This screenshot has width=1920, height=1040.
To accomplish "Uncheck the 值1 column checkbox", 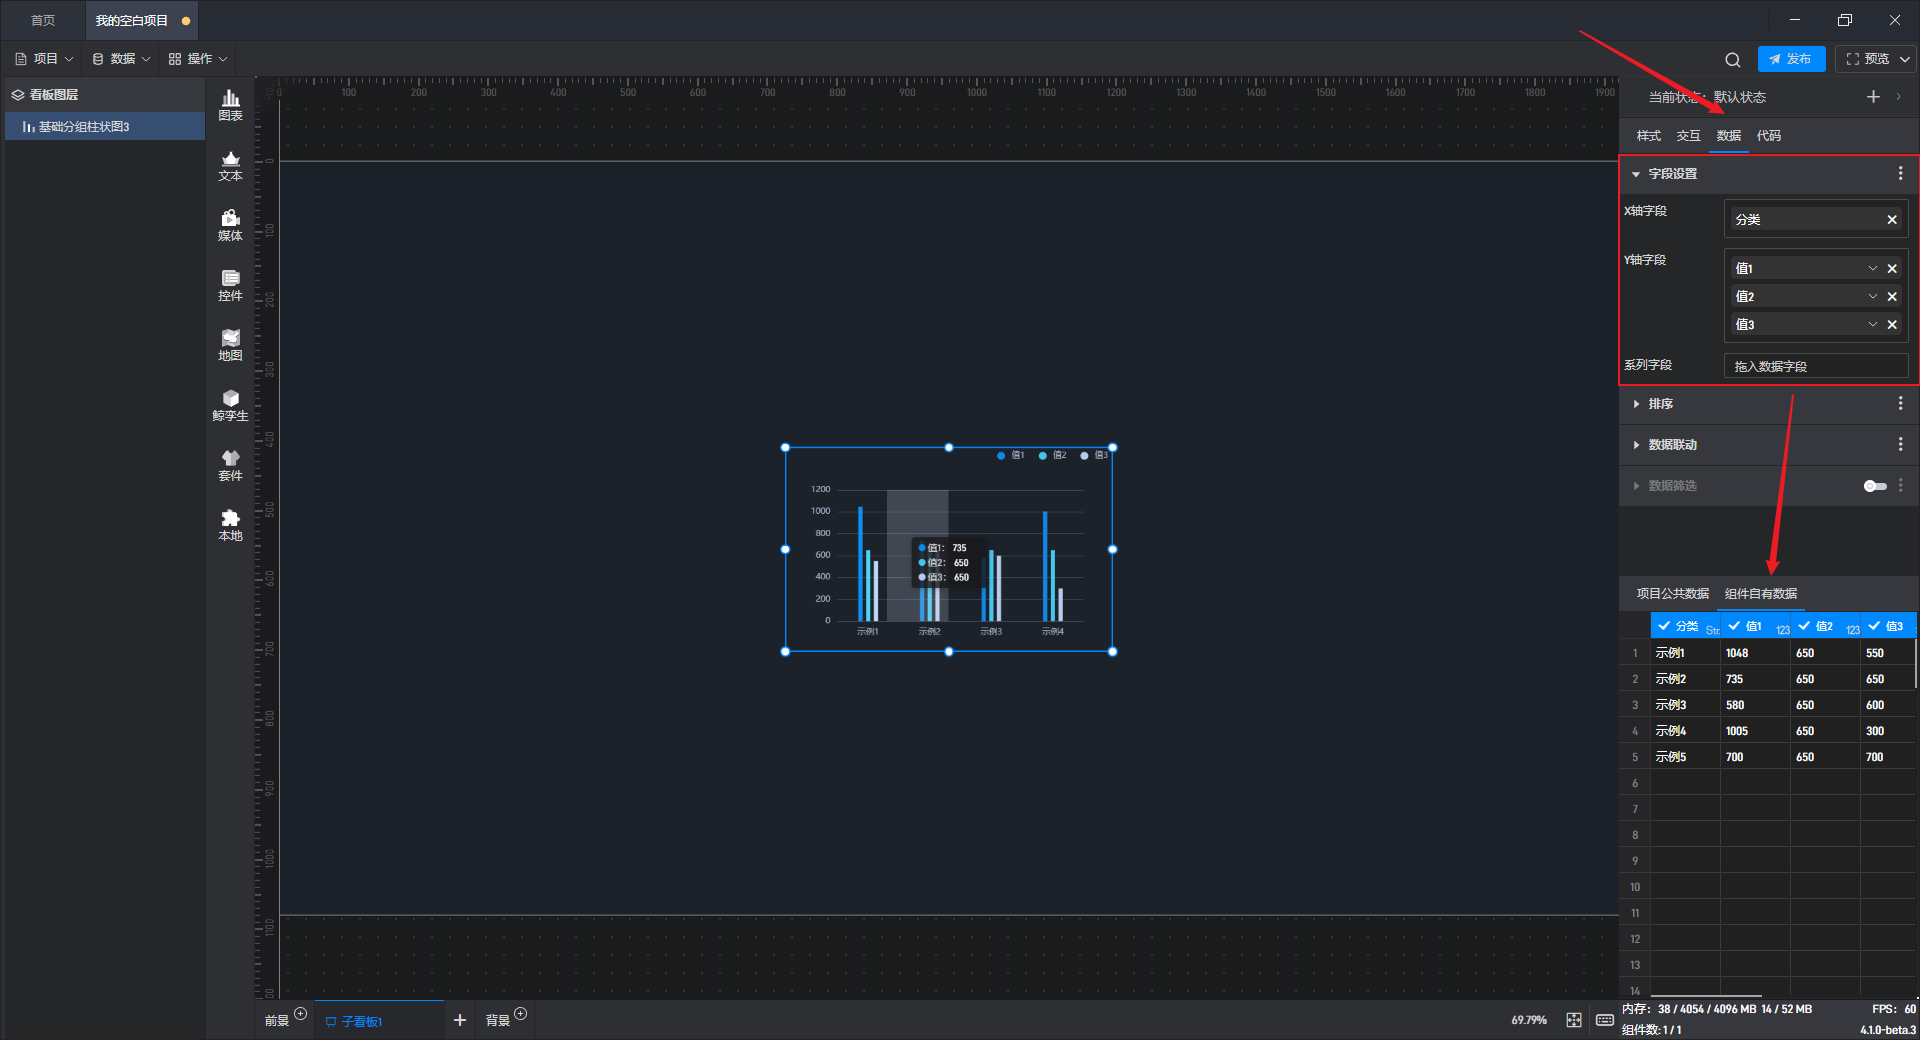I will 1734,626.
